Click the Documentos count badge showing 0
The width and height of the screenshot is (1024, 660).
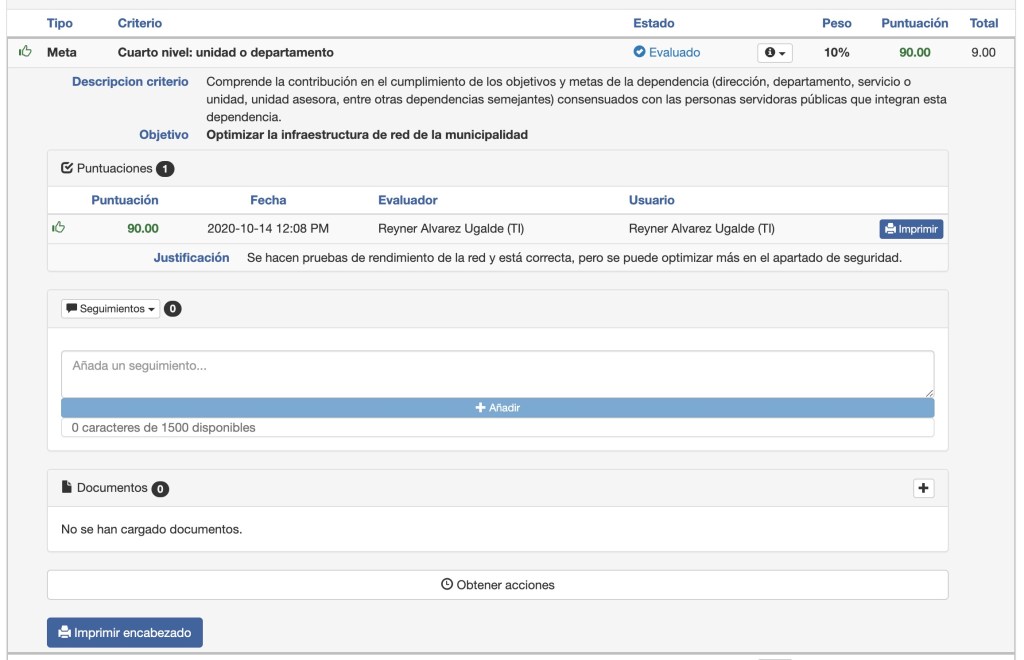pyautogui.click(x=160, y=489)
